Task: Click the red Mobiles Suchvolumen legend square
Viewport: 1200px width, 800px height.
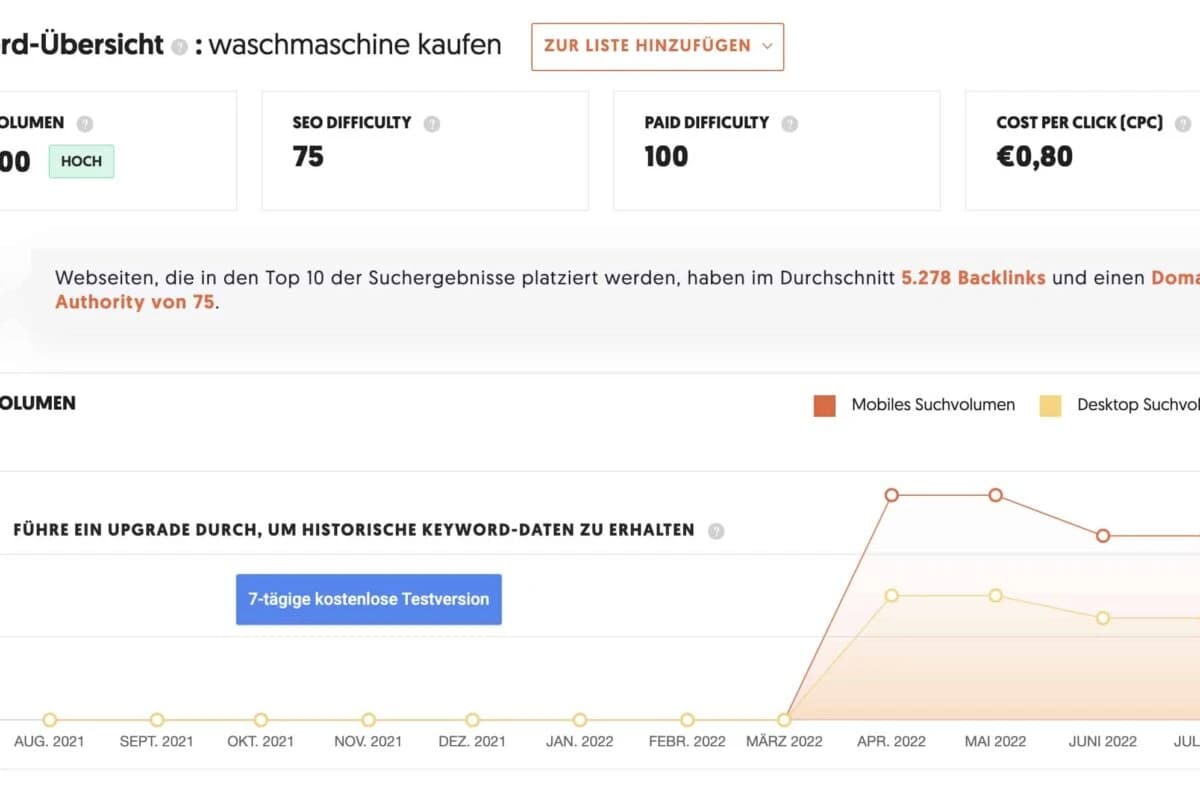Action: pos(823,405)
